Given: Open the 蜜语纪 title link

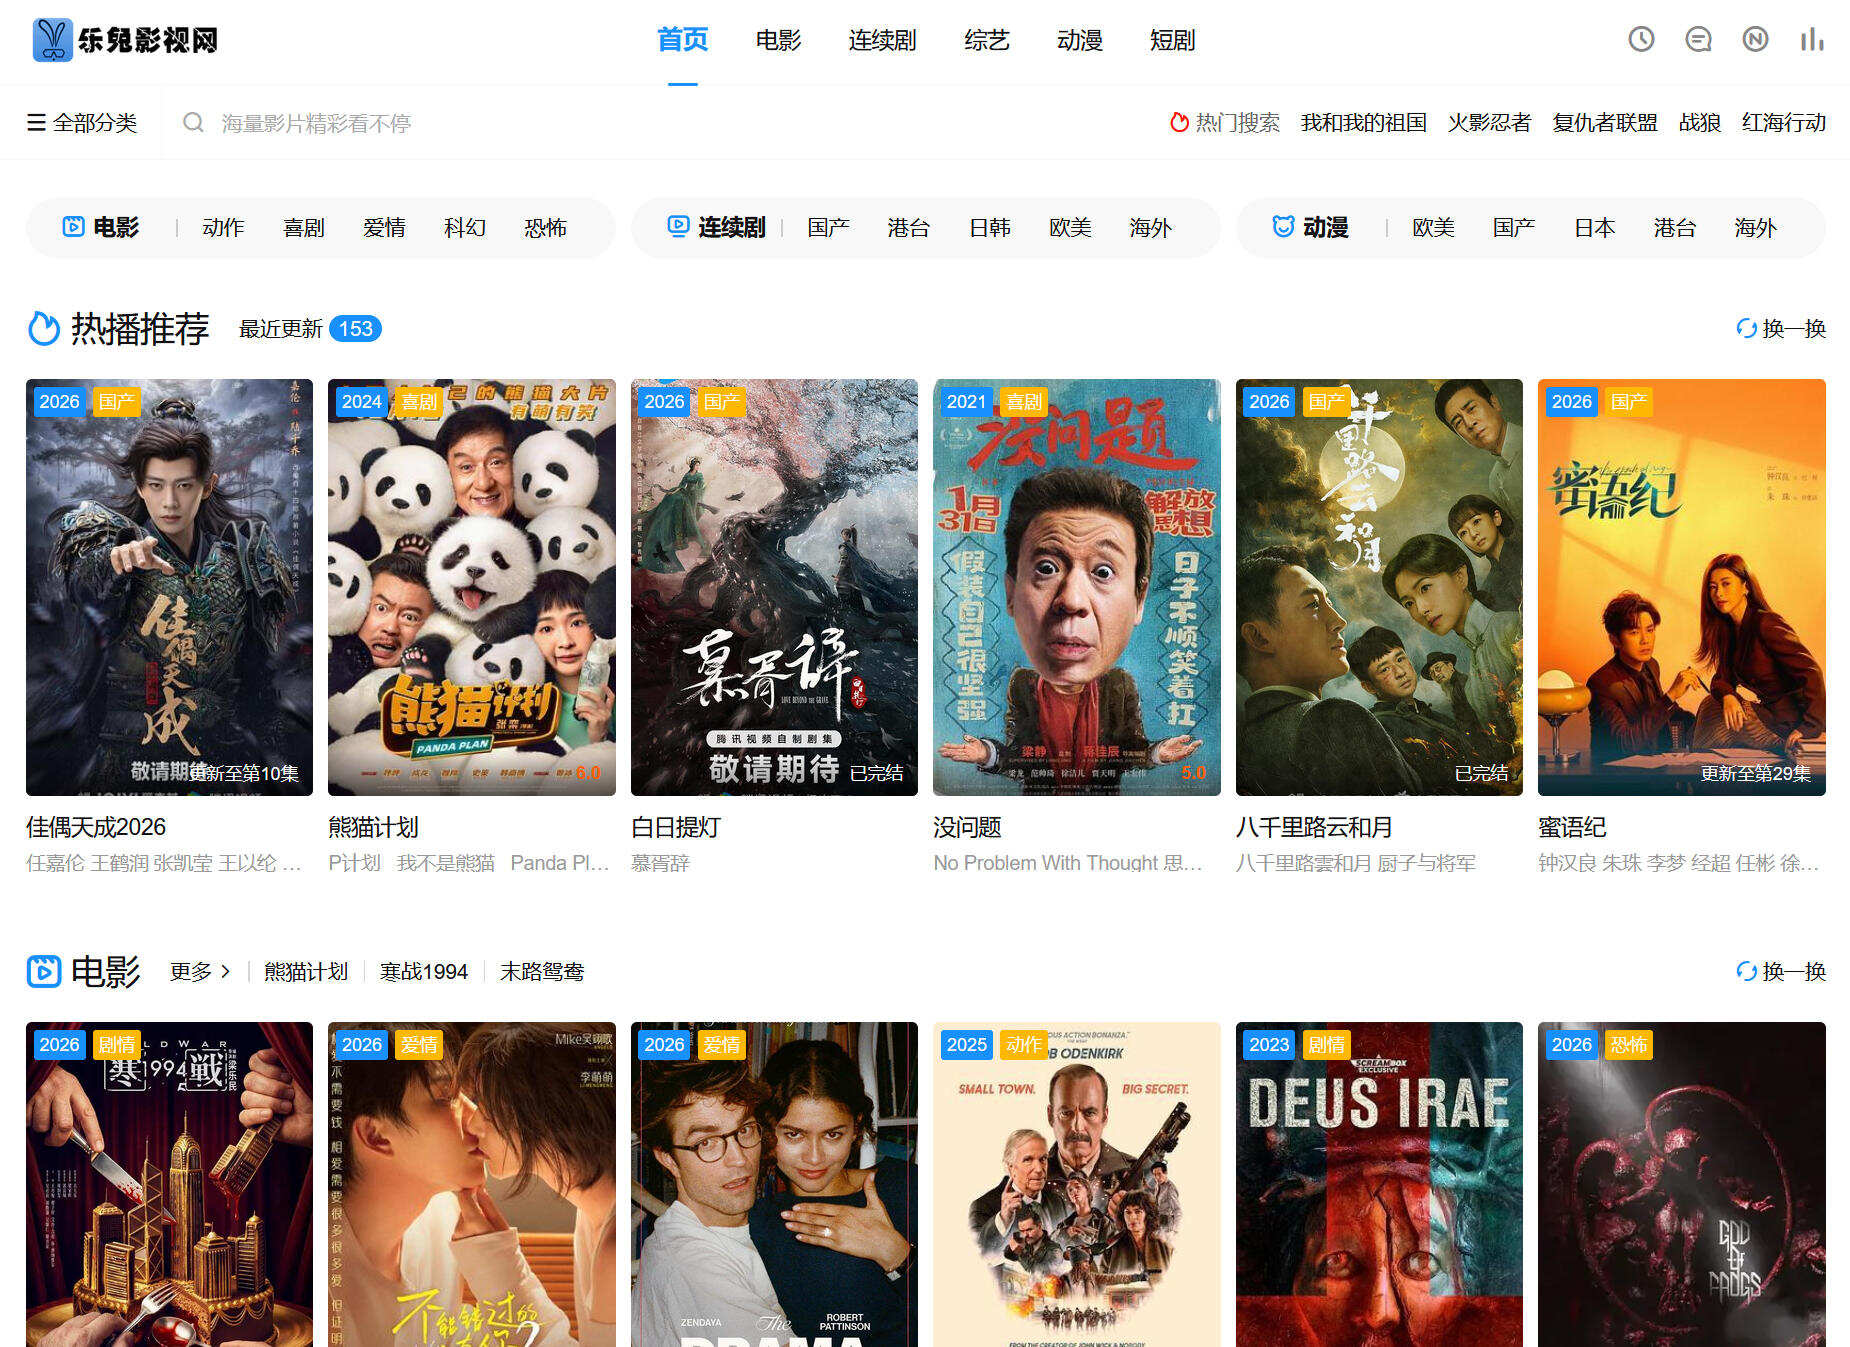Looking at the screenshot, I should click(1572, 827).
